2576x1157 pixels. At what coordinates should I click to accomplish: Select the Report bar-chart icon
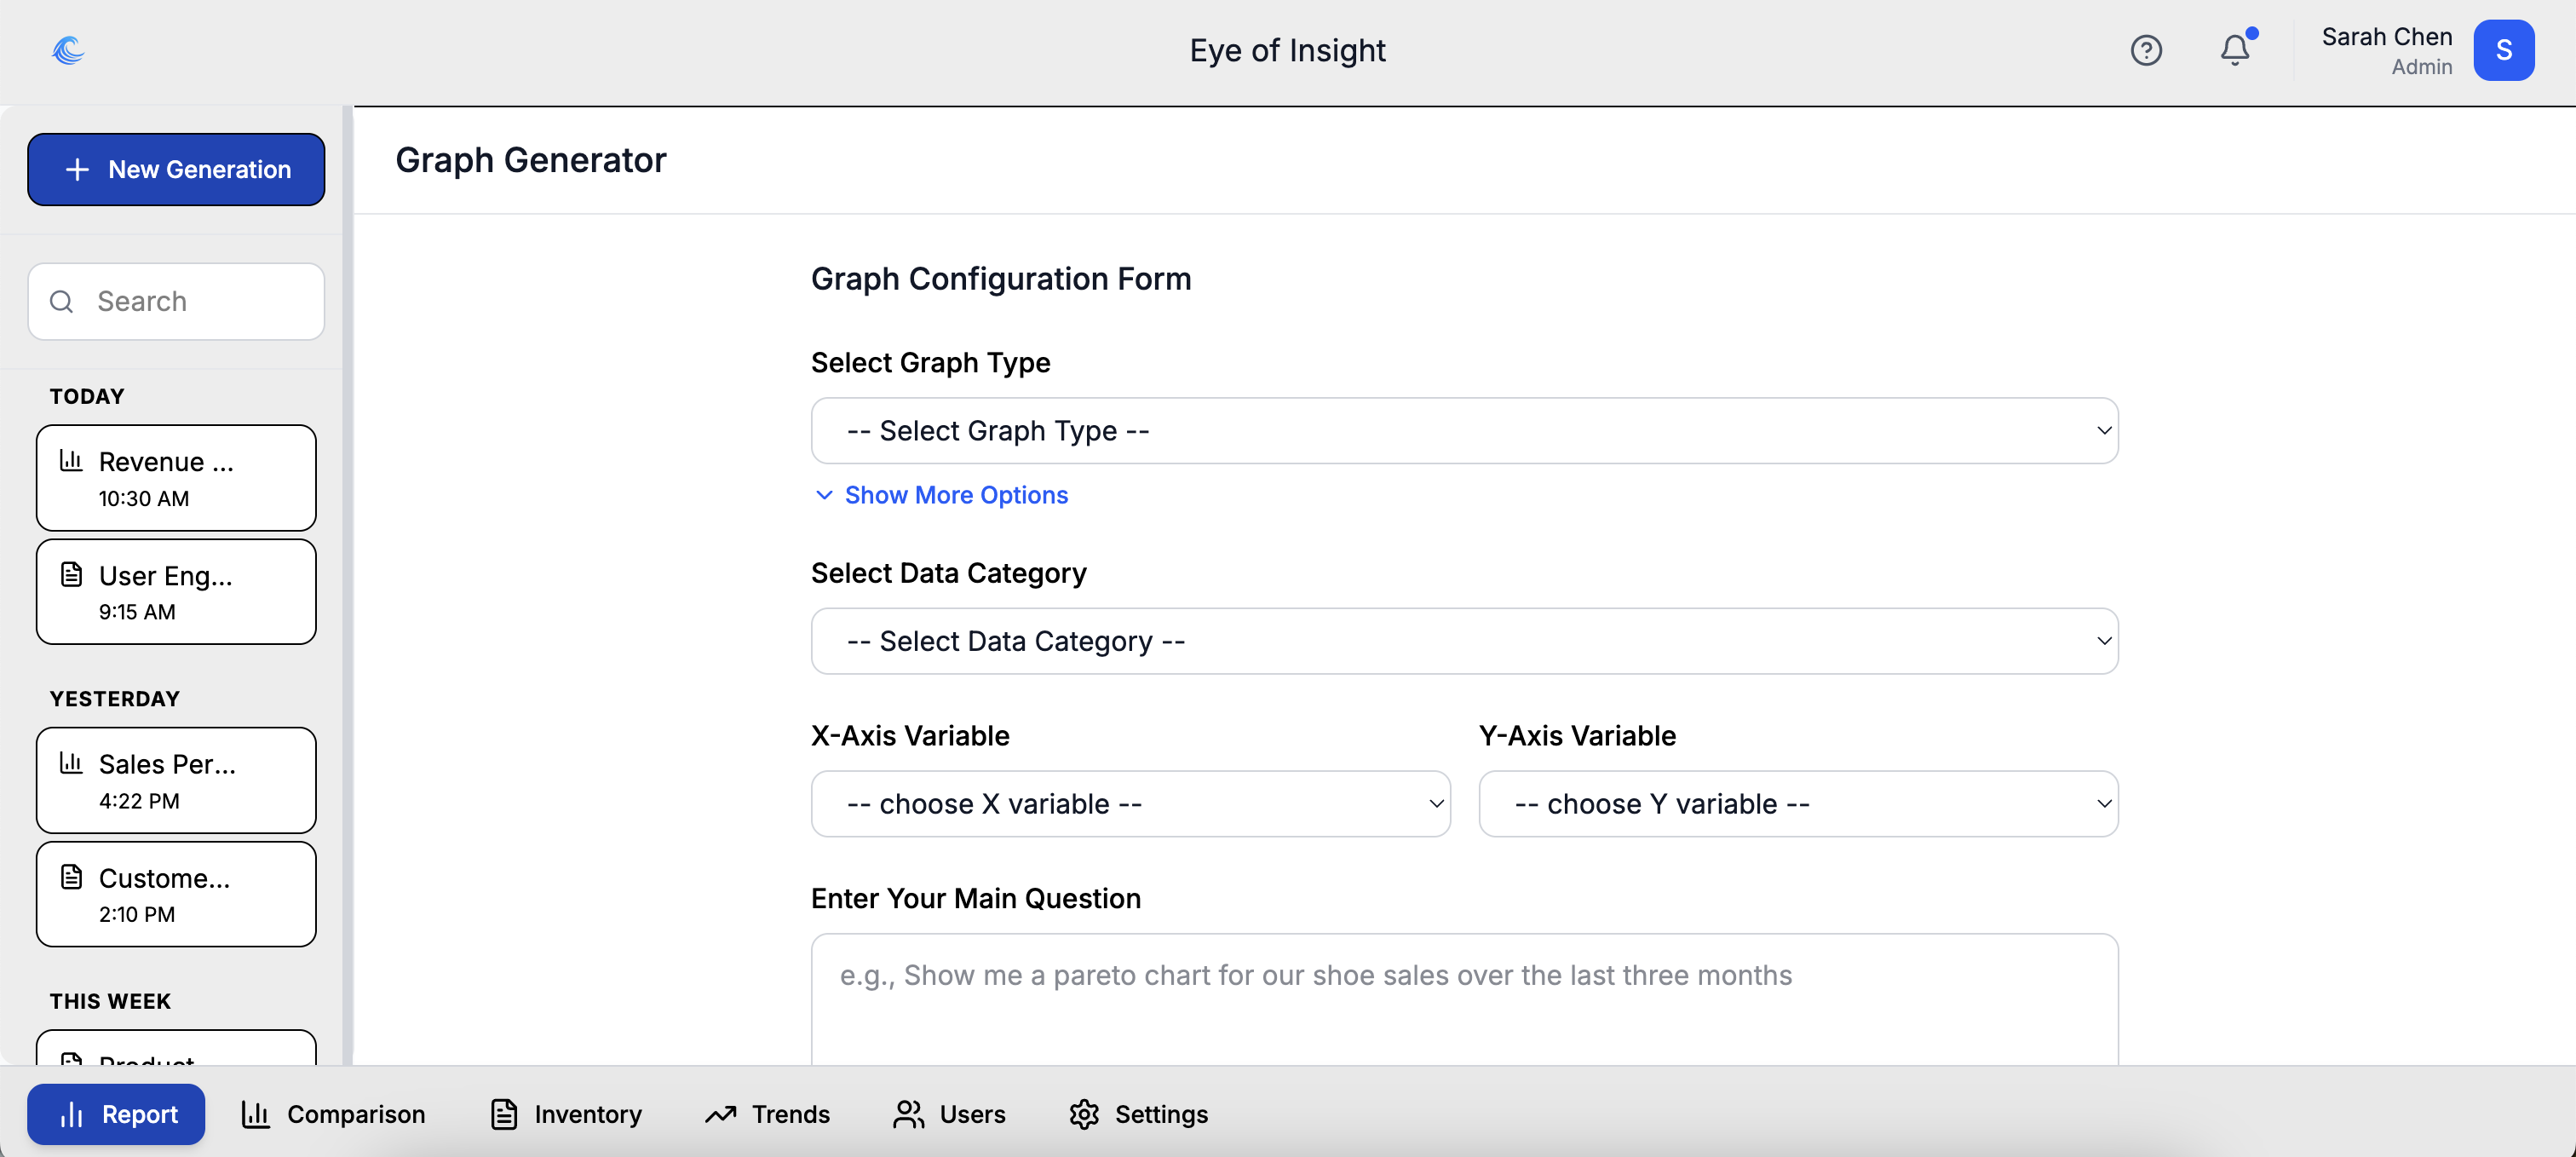(x=72, y=1114)
